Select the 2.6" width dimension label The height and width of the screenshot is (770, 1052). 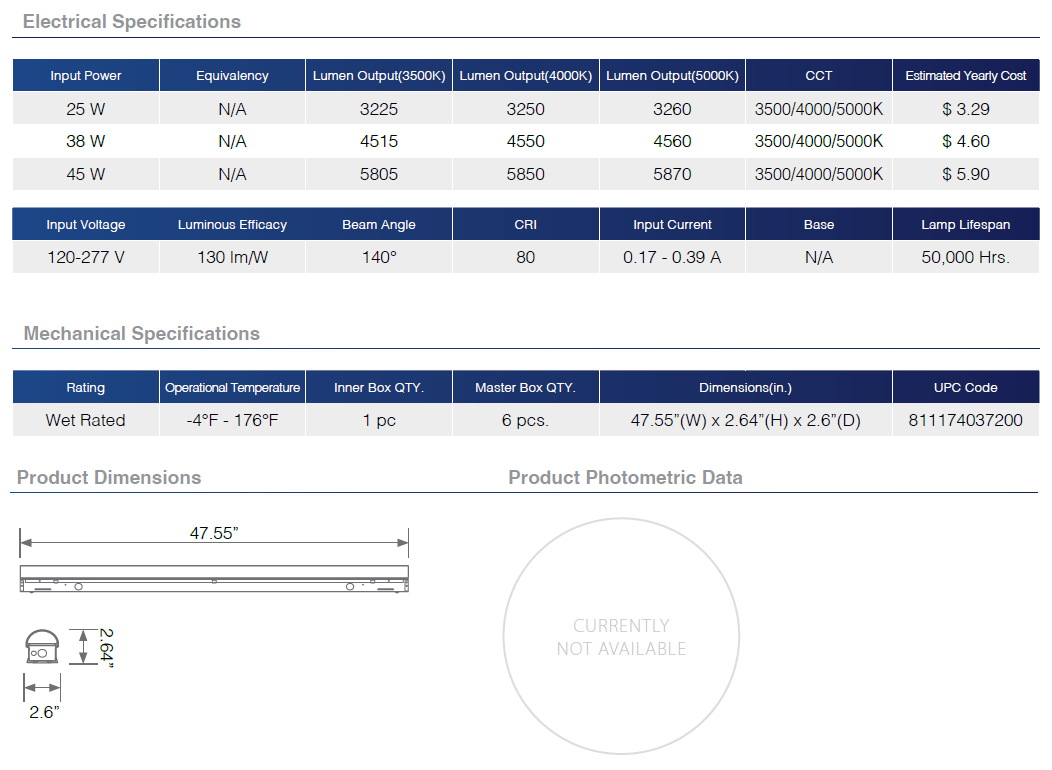click(x=42, y=711)
